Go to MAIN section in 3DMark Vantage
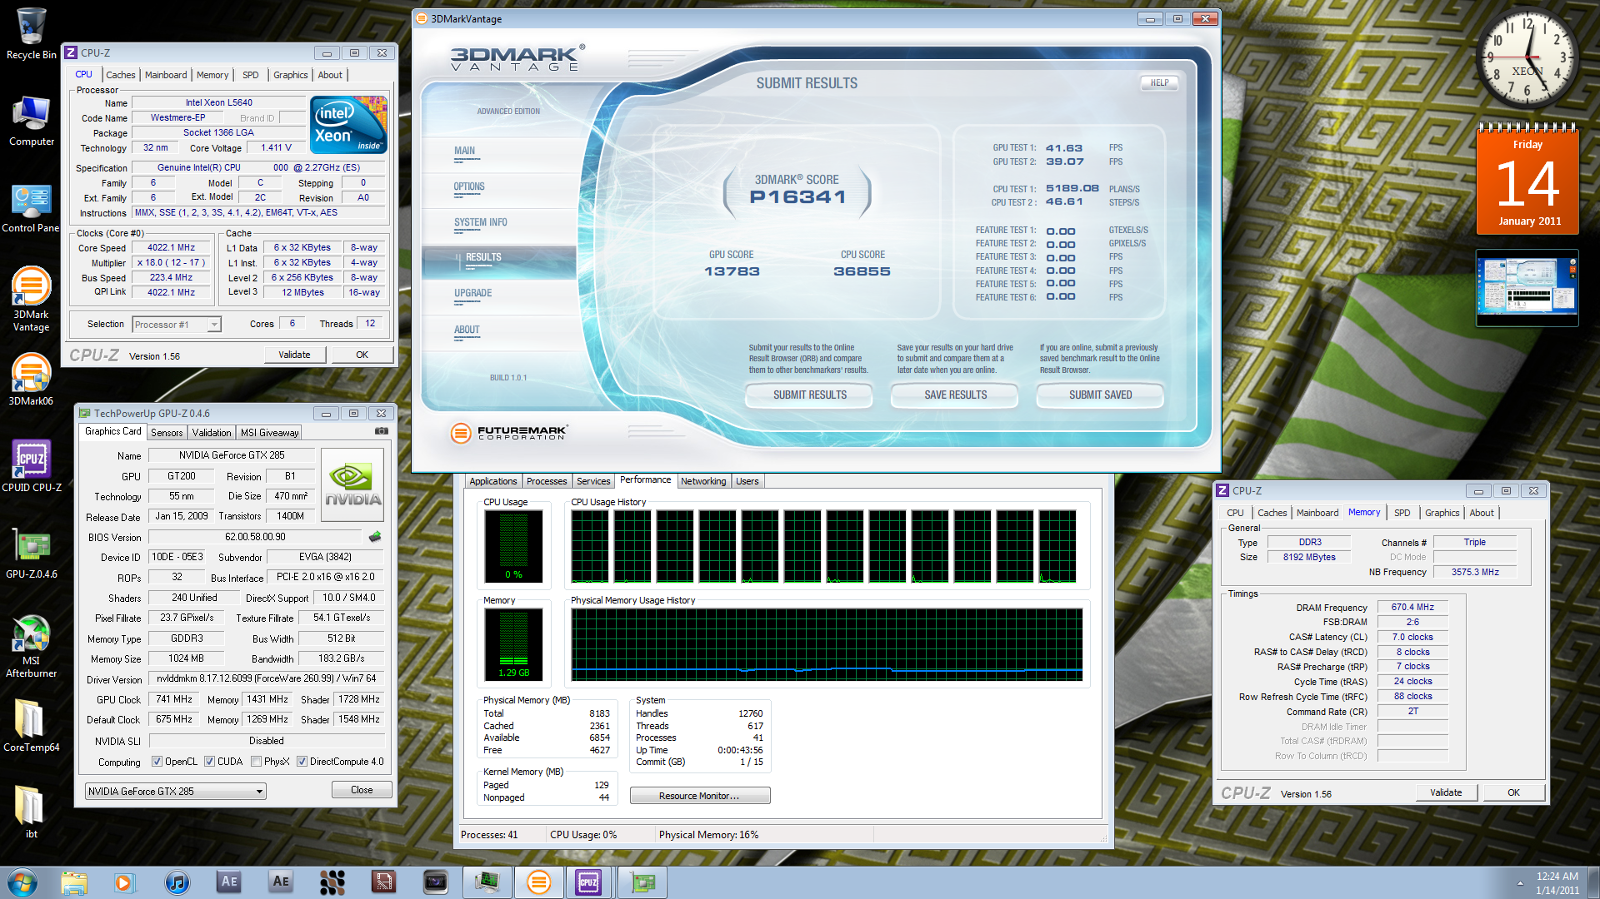The width and height of the screenshot is (1600, 899). [465, 152]
